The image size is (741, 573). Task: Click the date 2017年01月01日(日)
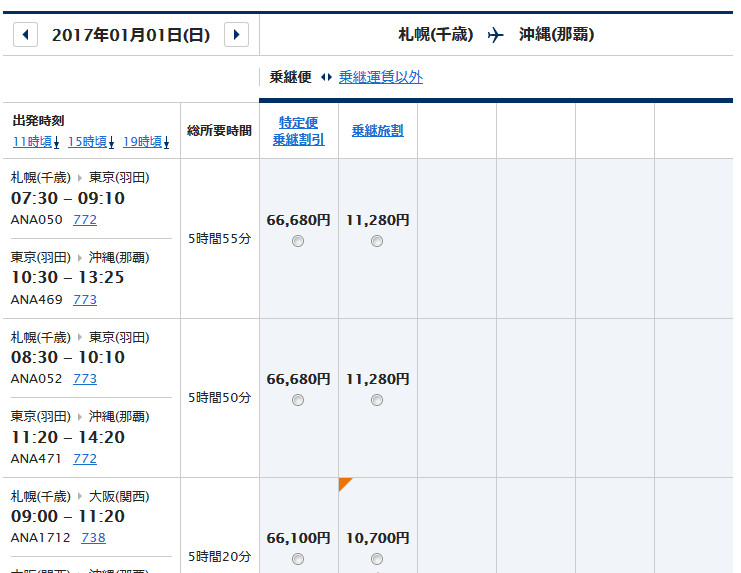coord(131,35)
